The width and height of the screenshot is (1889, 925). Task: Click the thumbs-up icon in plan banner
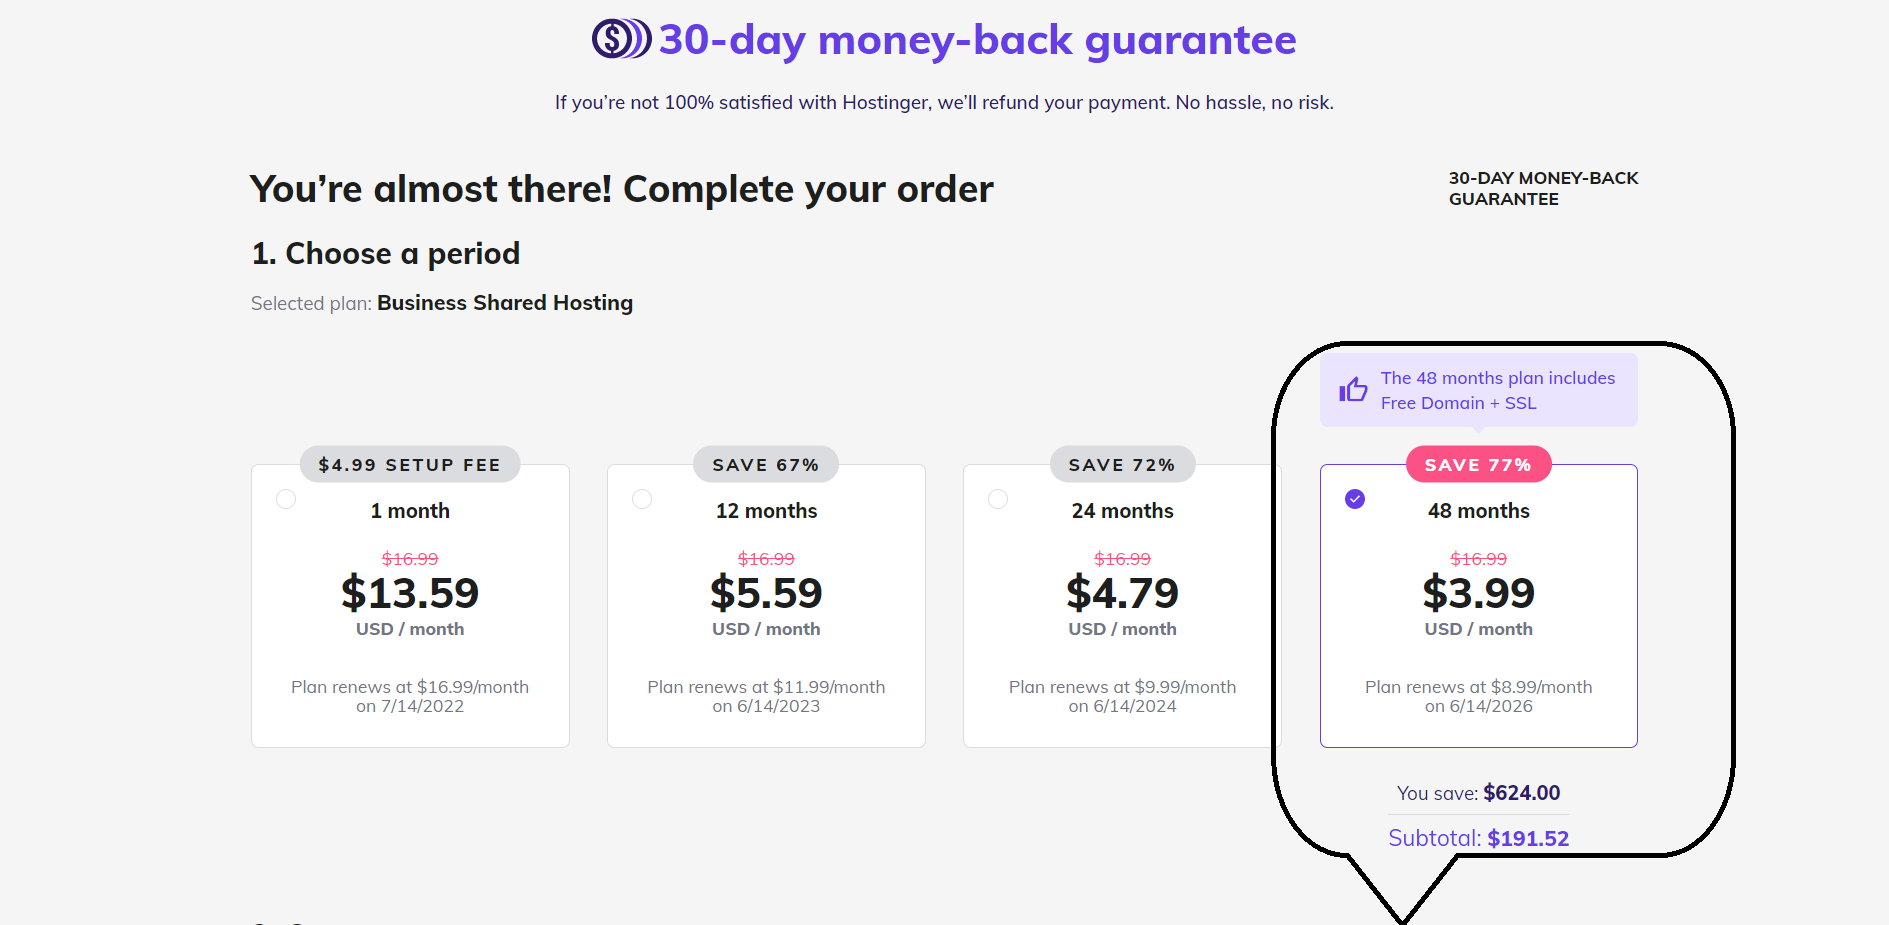pos(1353,389)
